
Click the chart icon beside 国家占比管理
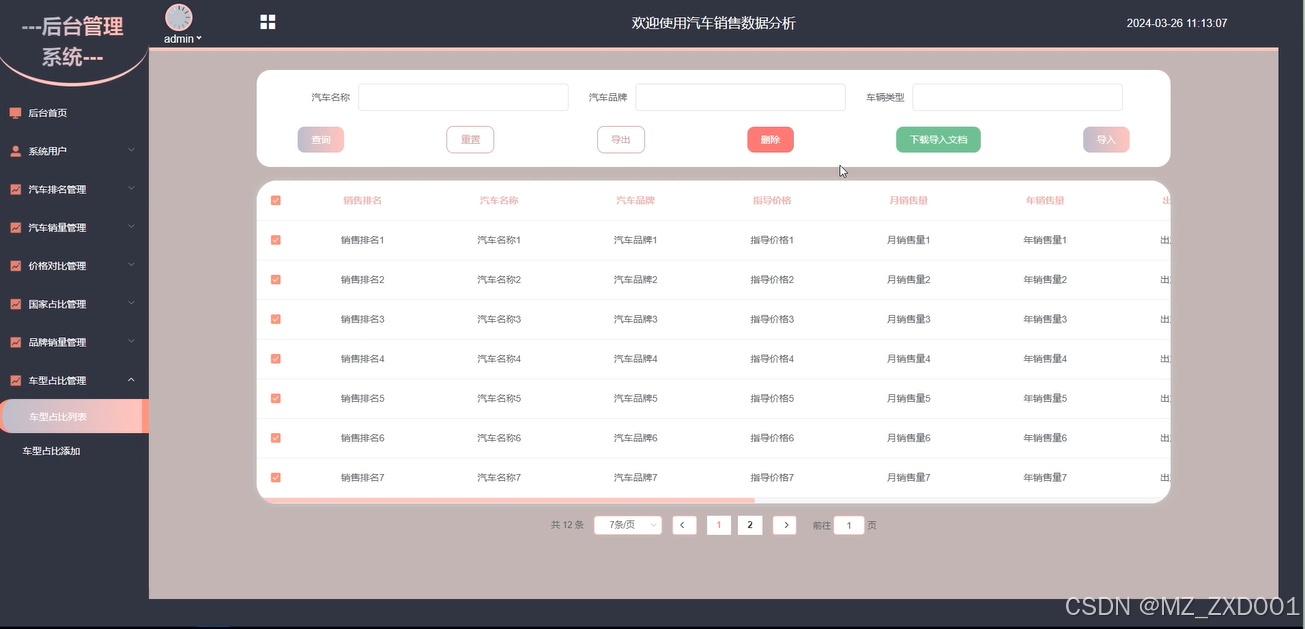click(15, 304)
